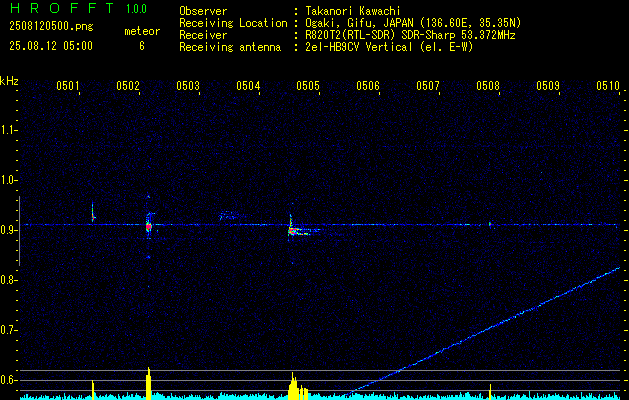Click the 0506 time marker
The image size is (629, 400).
(368, 85)
